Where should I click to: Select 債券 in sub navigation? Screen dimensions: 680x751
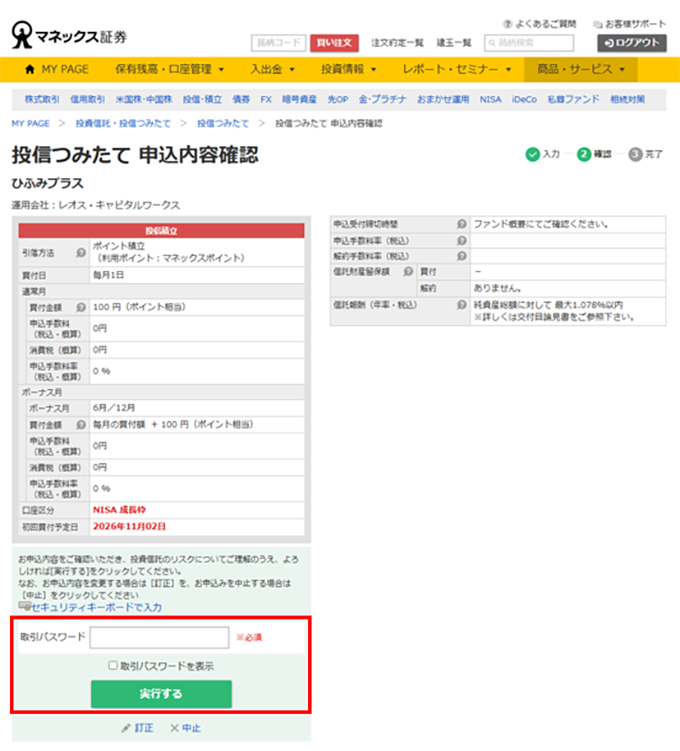click(x=241, y=99)
